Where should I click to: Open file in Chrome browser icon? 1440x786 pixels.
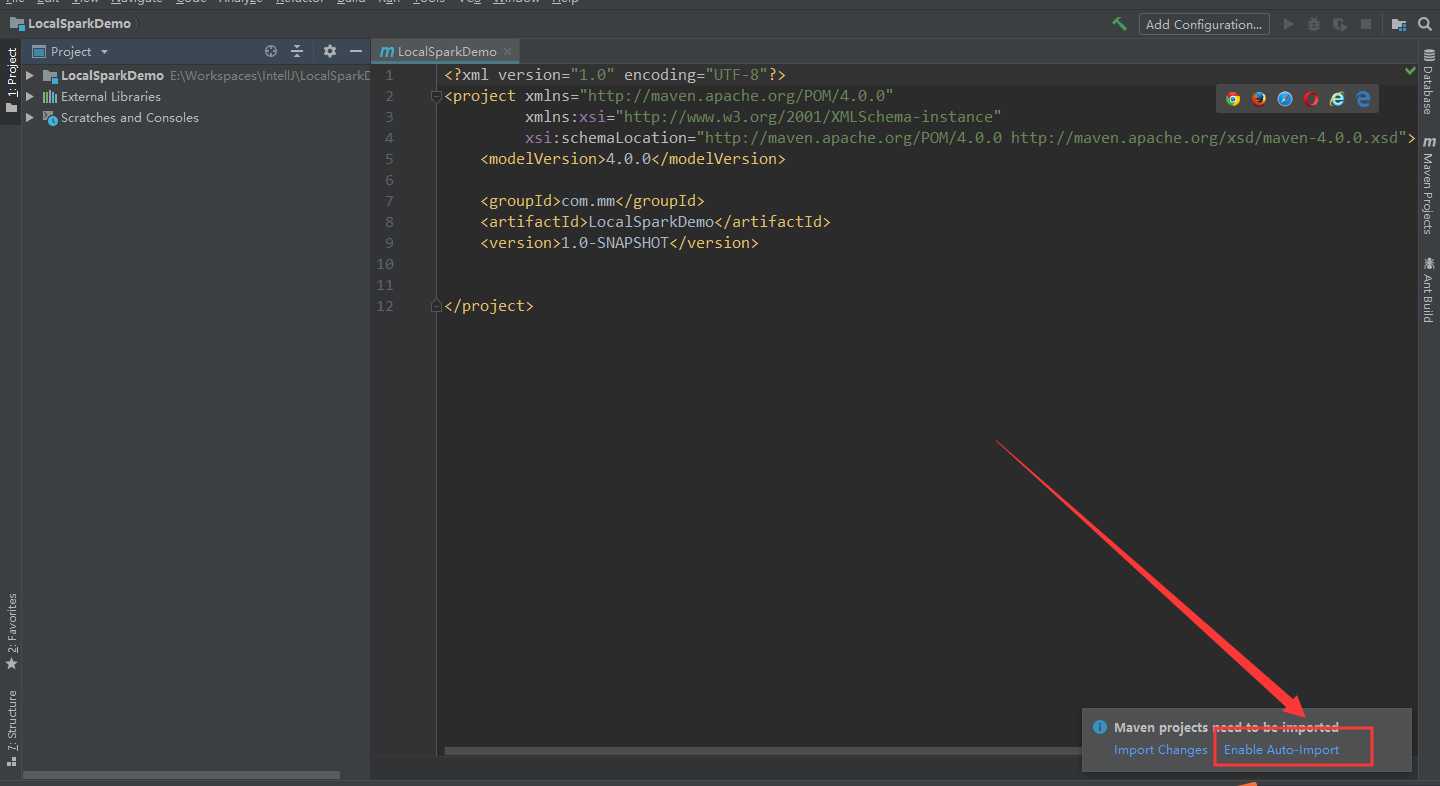click(1233, 98)
